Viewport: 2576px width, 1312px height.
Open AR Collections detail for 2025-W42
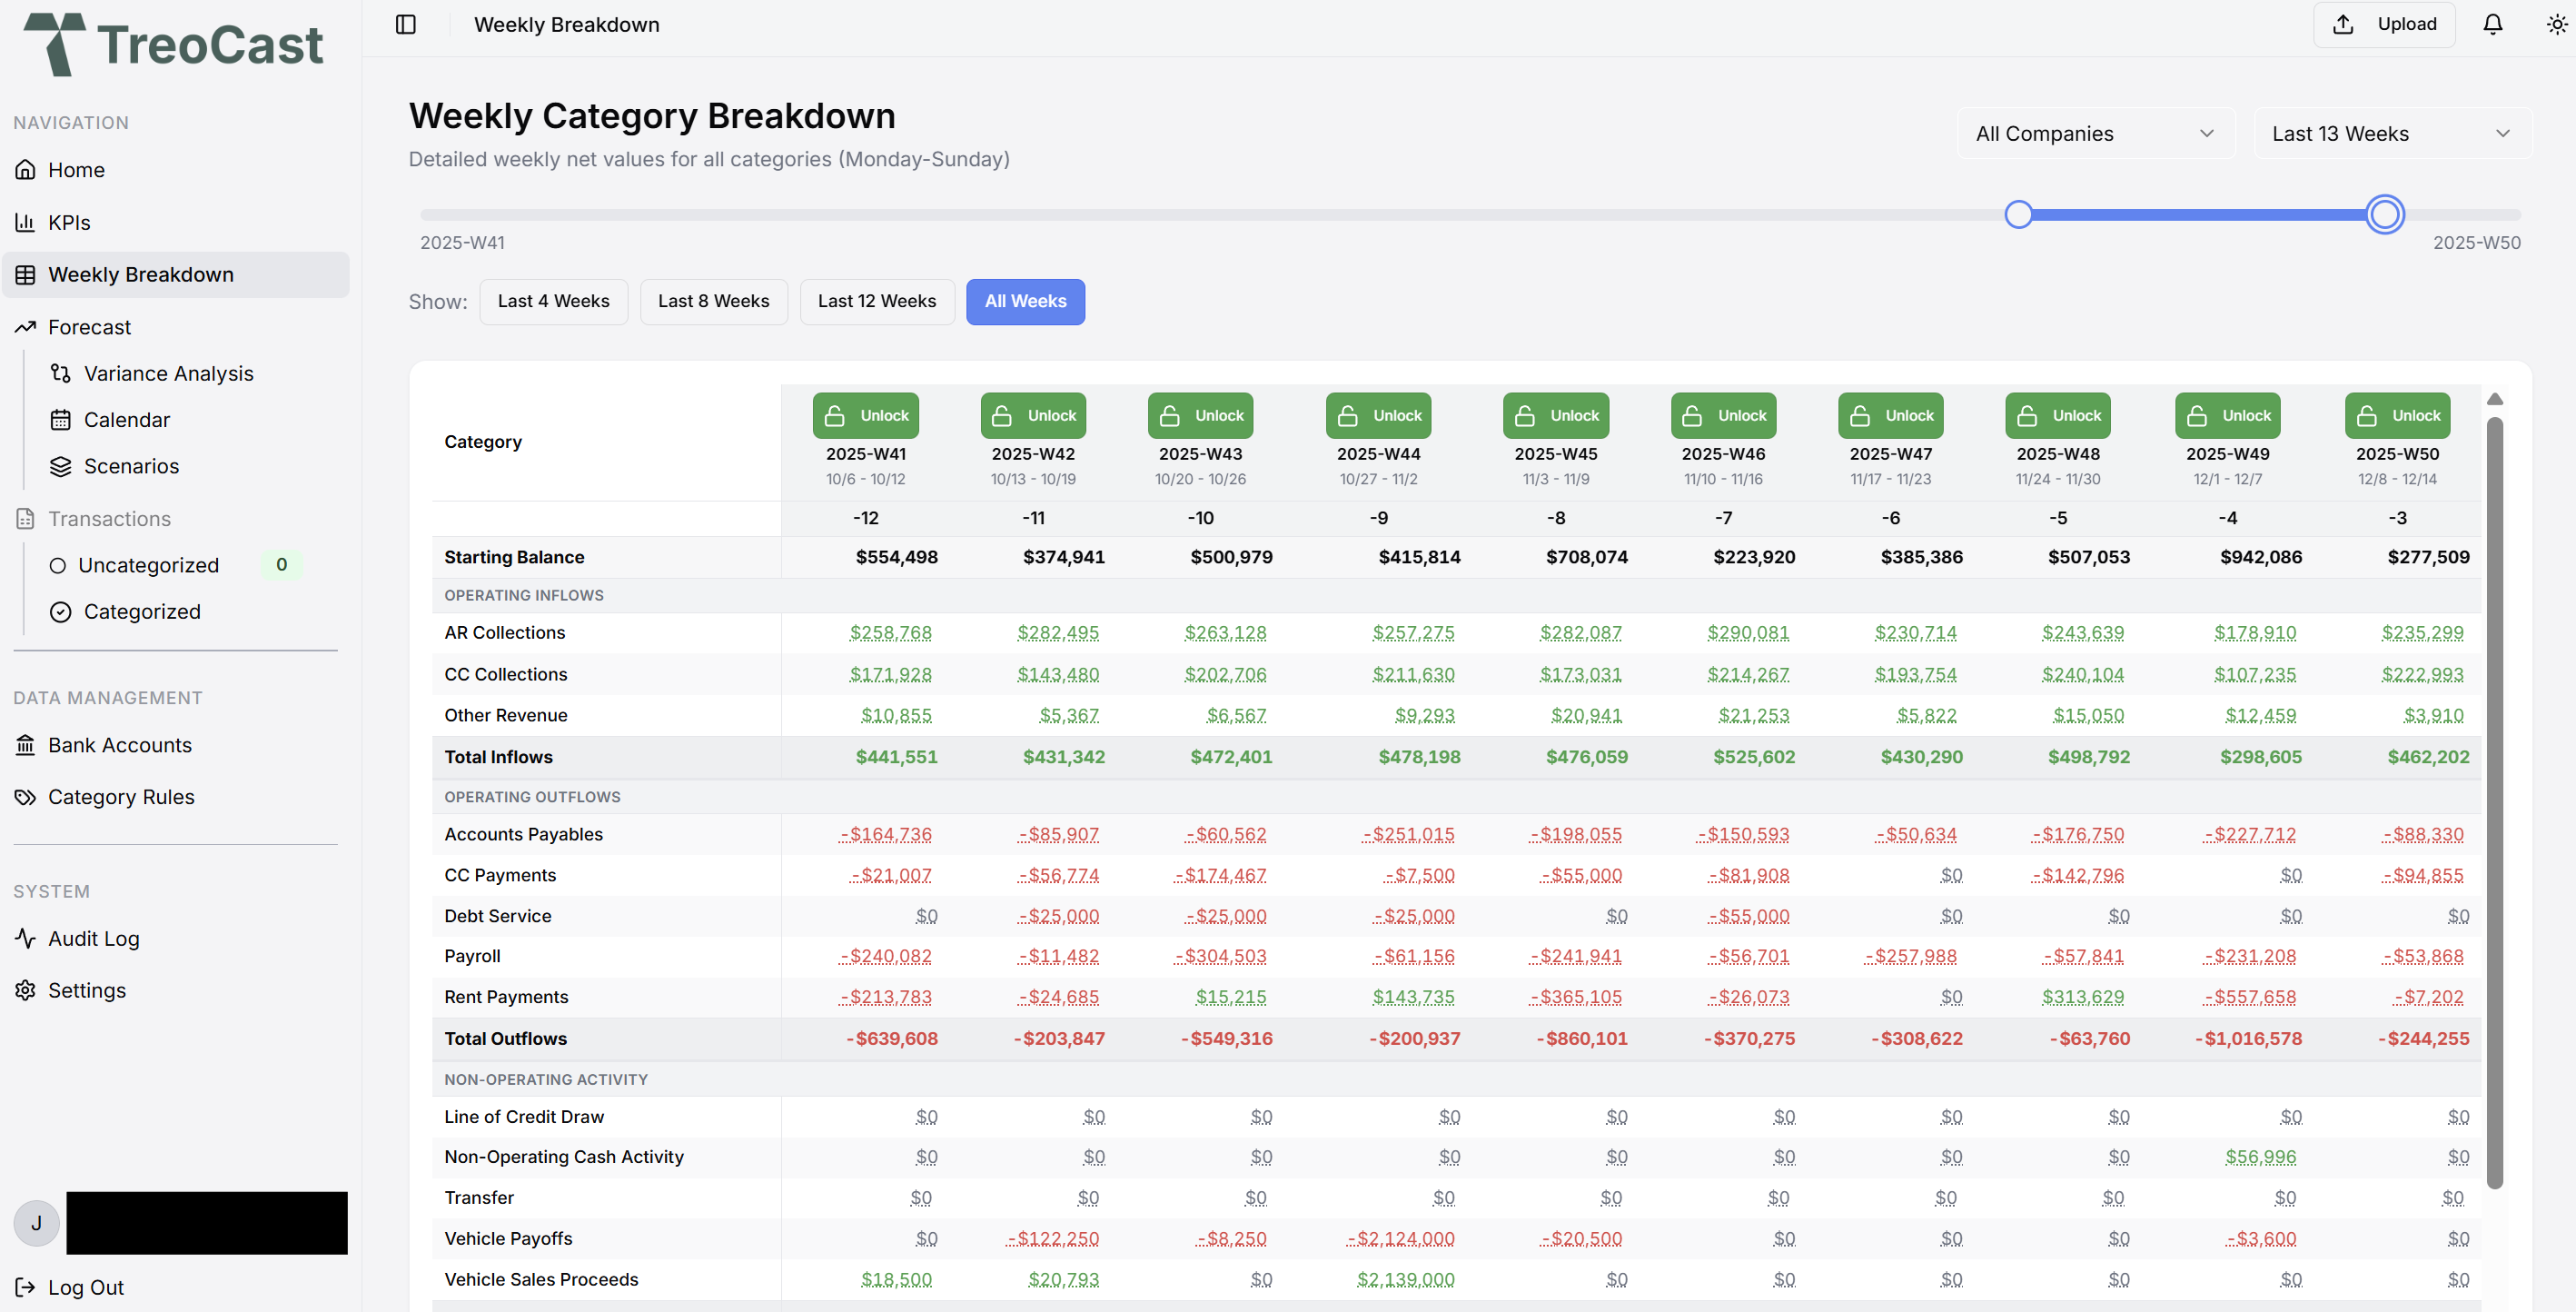point(1057,632)
